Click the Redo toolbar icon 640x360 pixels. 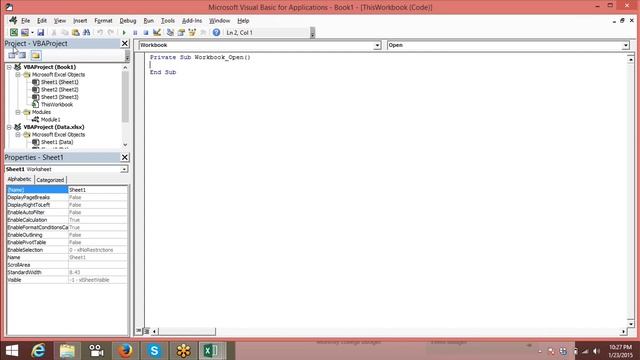111,32
